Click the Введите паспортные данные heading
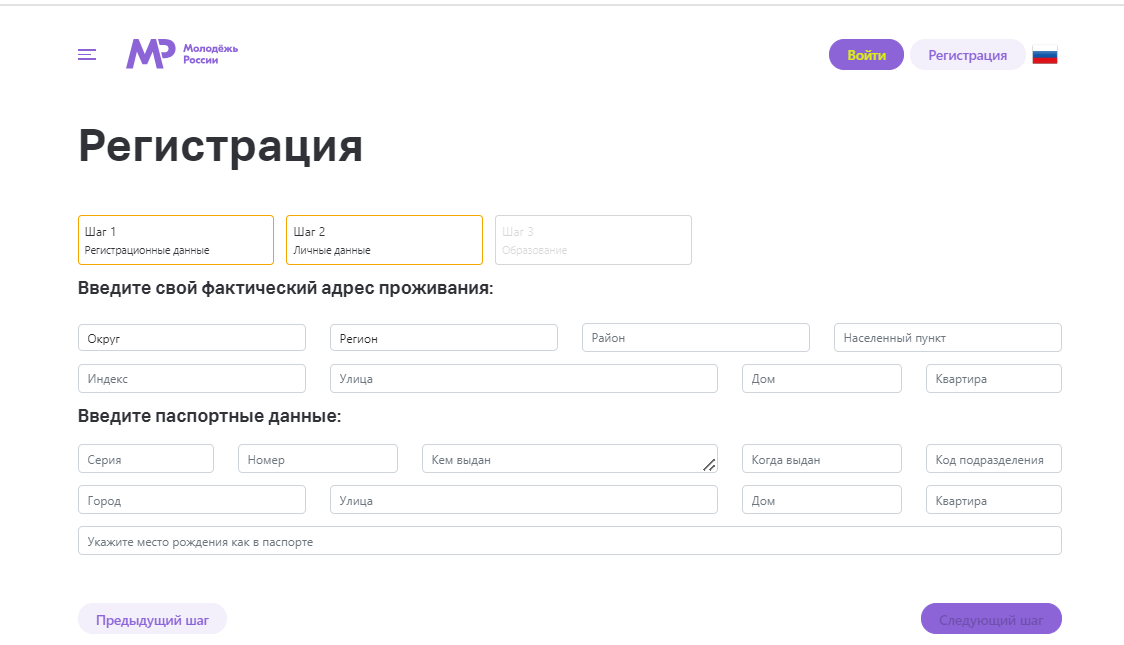 [209, 416]
